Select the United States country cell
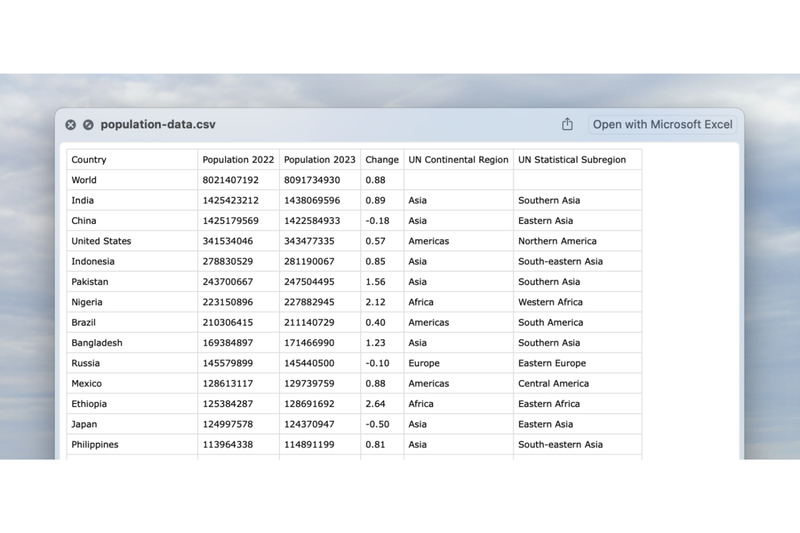Screen dimensions: 800x533 coord(101,241)
